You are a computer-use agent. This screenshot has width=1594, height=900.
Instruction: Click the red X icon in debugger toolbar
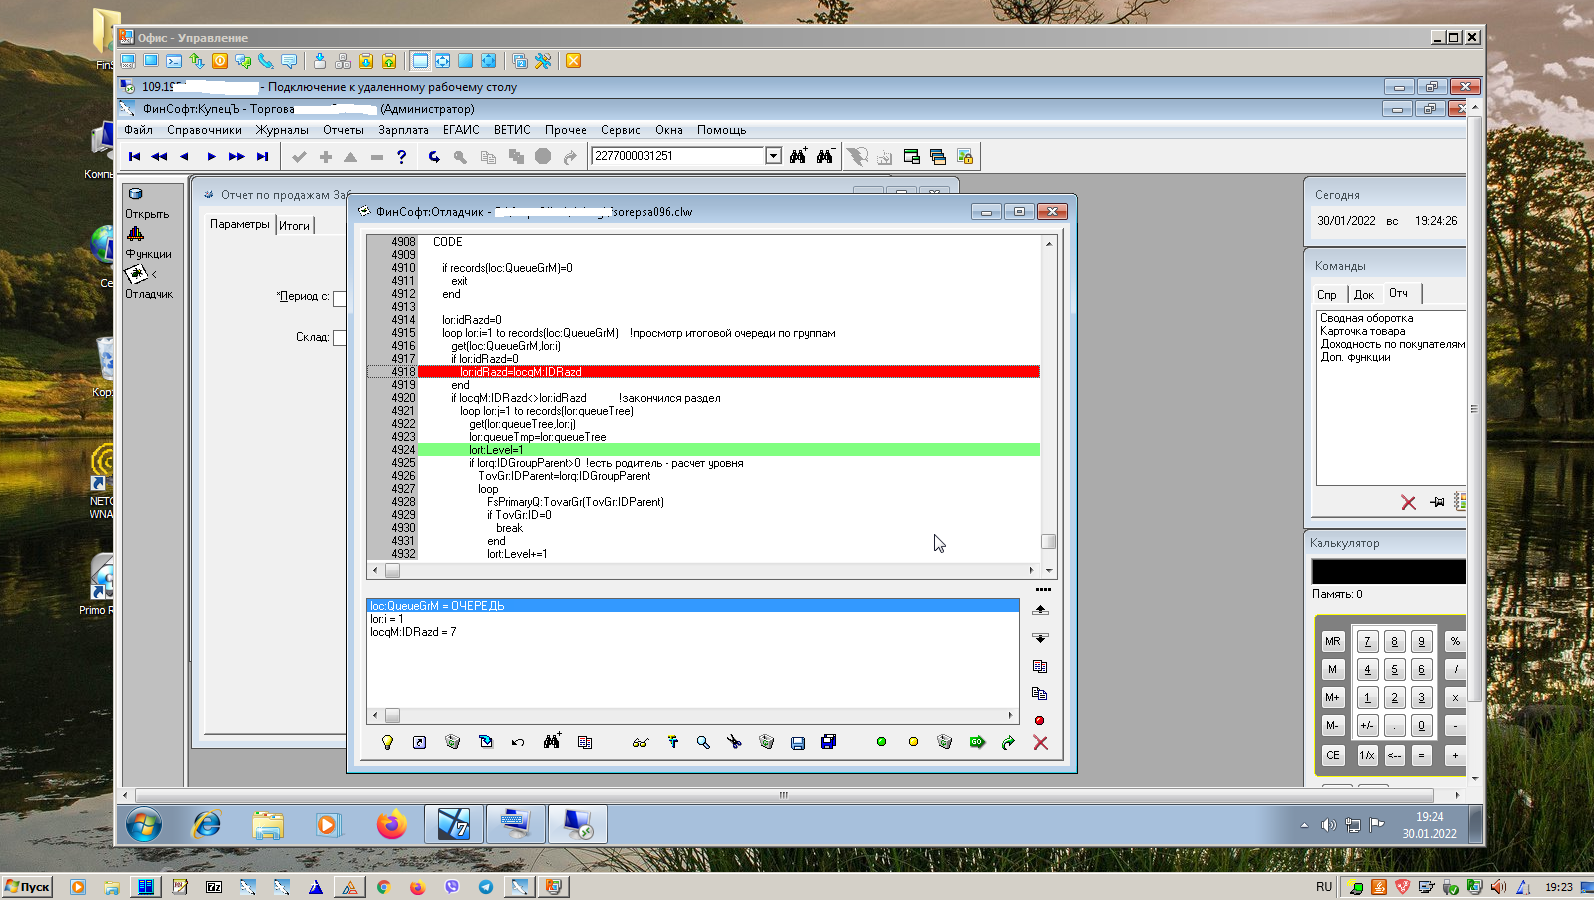[1040, 742]
